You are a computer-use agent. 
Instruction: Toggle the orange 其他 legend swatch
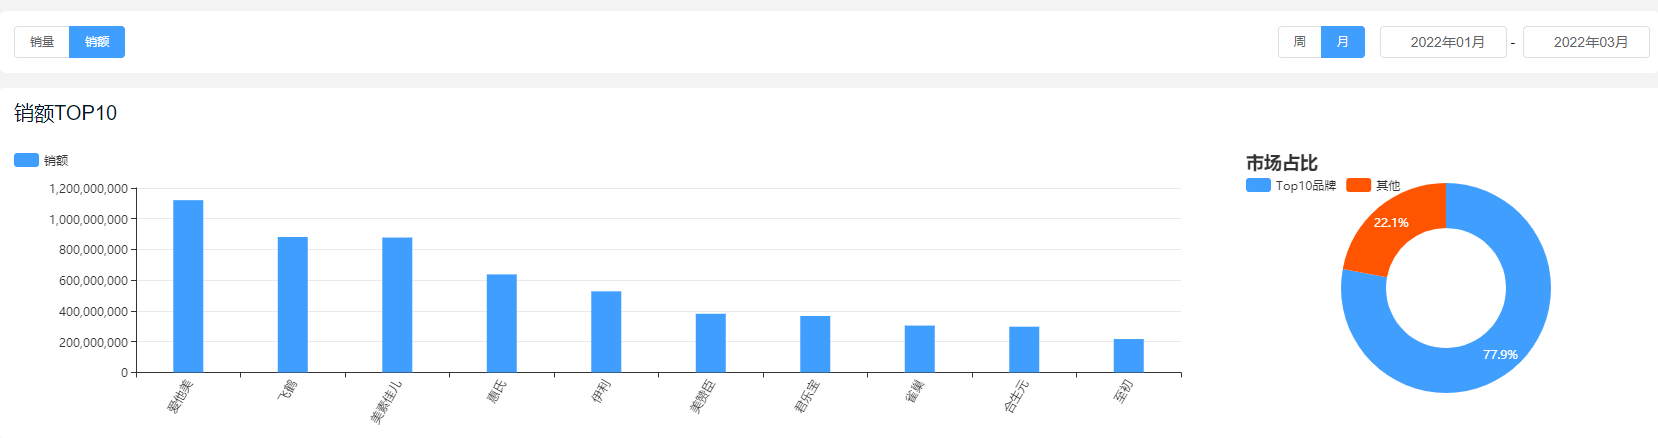click(x=1358, y=185)
